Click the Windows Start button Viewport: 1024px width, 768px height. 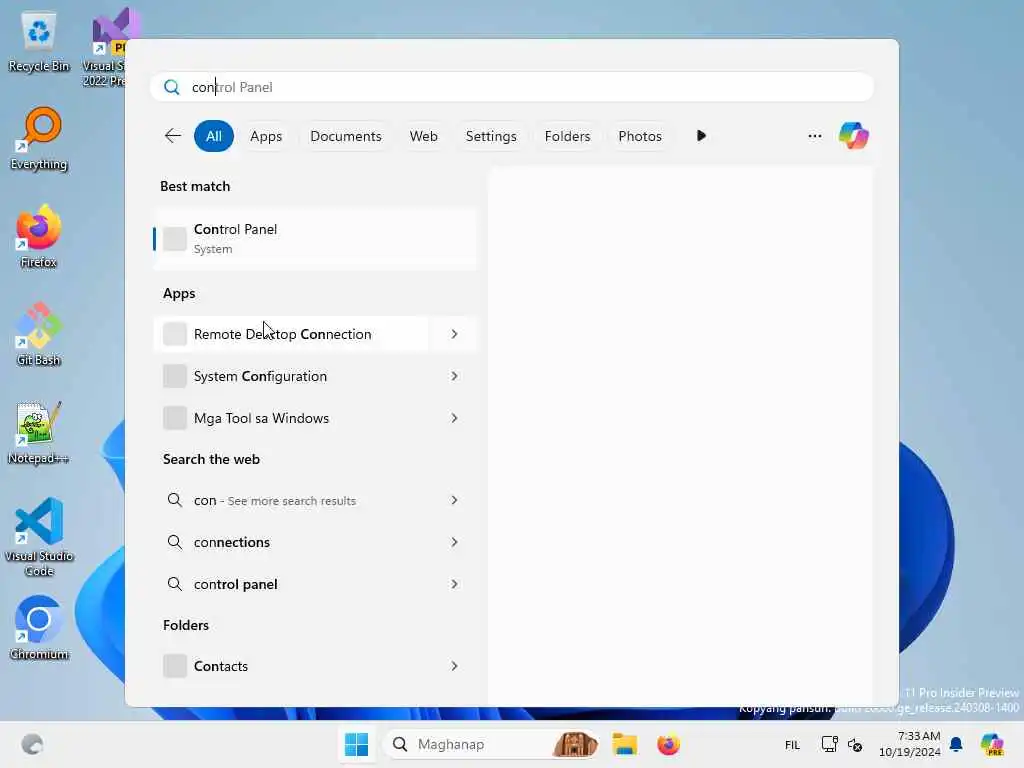pyautogui.click(x=357, y=744)
